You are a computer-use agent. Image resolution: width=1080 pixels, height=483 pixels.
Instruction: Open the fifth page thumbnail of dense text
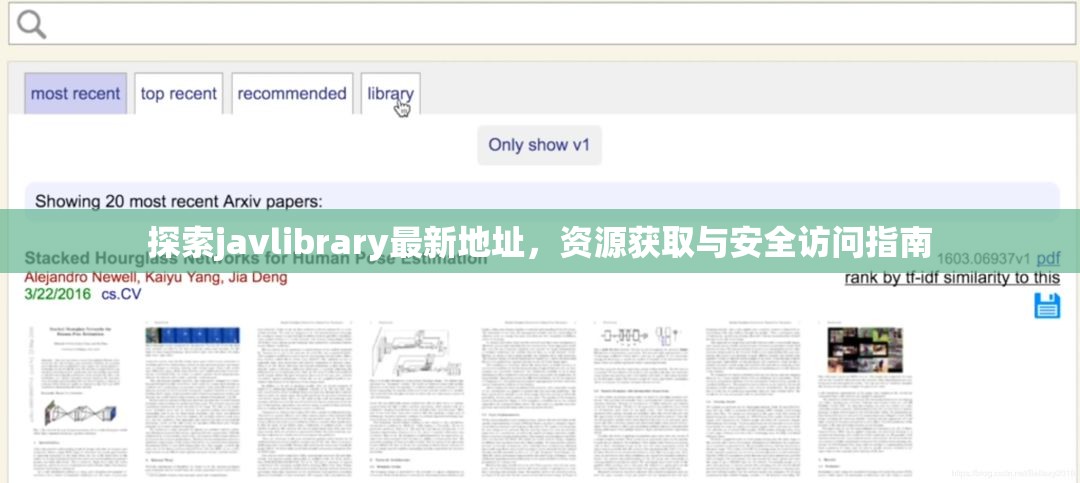528,400
